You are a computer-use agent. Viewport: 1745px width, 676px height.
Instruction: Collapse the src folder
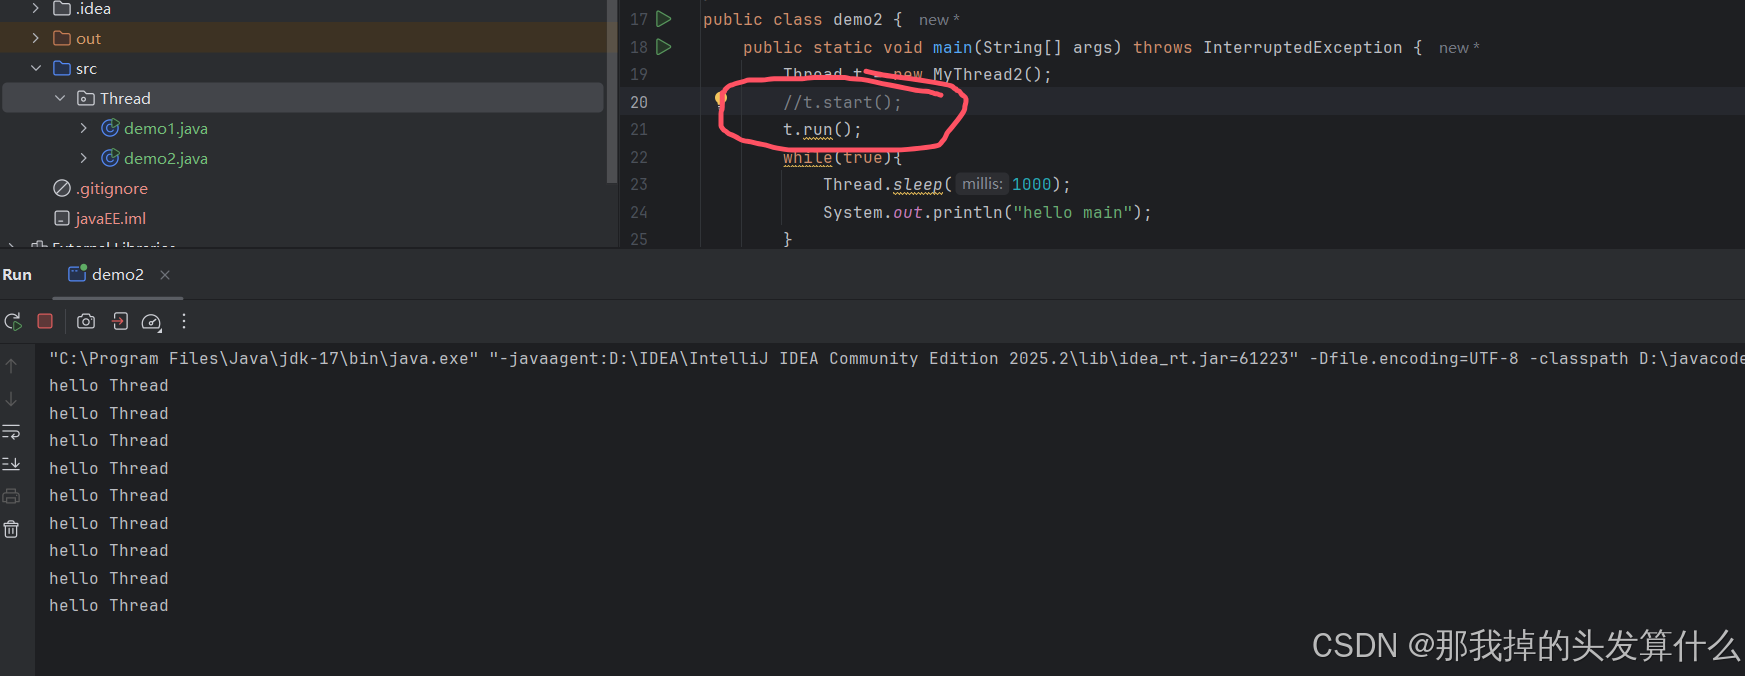click(36, 68)
